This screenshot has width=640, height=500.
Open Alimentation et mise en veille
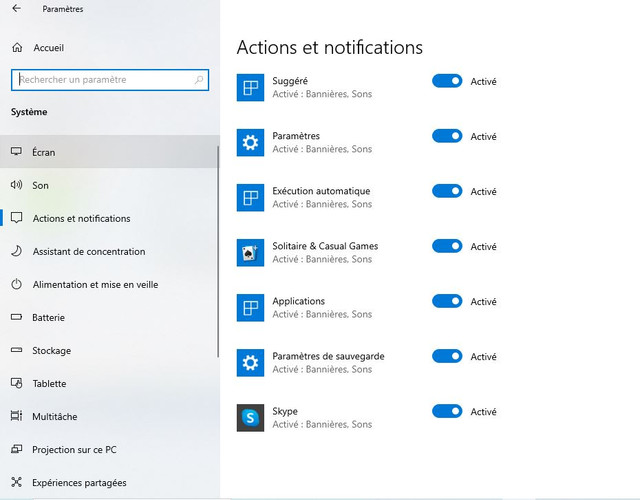[109, 284]
